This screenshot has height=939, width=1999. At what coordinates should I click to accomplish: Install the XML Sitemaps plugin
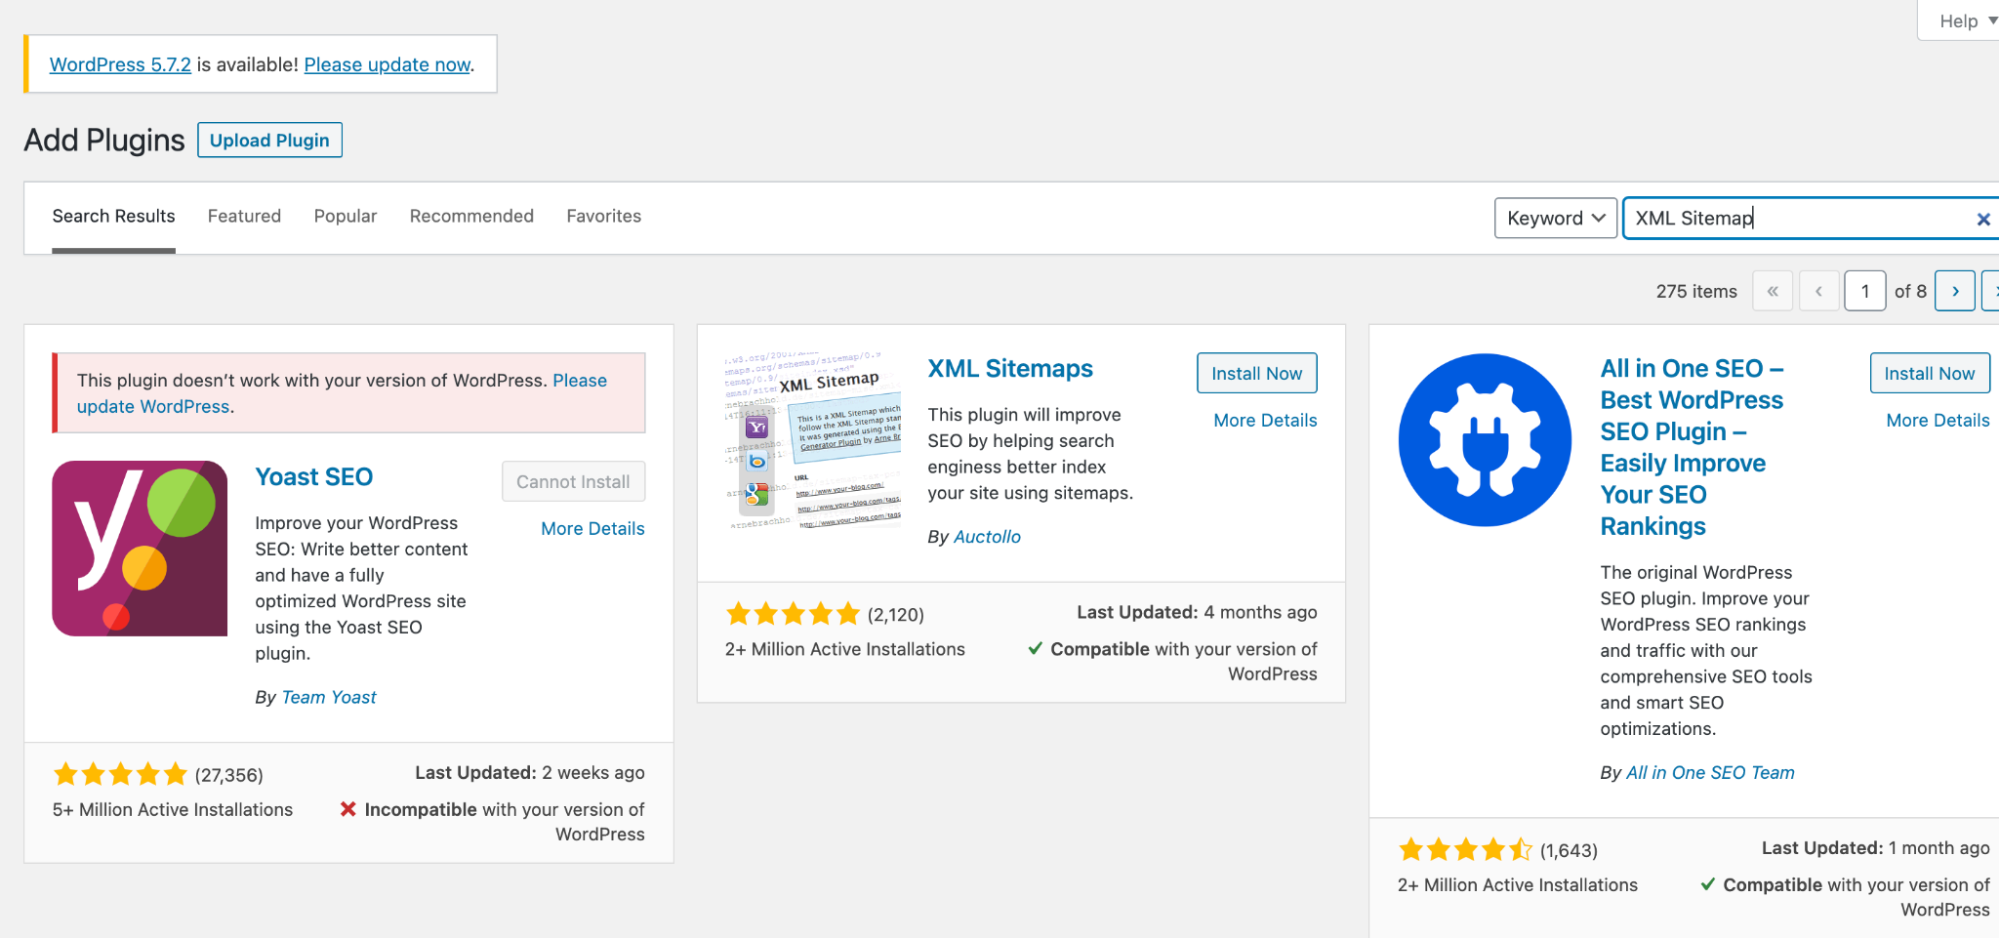click(1257, 373)
